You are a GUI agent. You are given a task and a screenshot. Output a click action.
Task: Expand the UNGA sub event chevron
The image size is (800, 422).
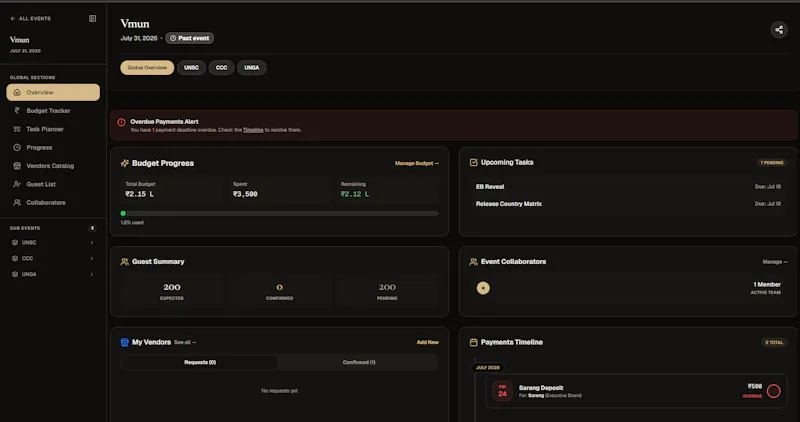[92, 274]
